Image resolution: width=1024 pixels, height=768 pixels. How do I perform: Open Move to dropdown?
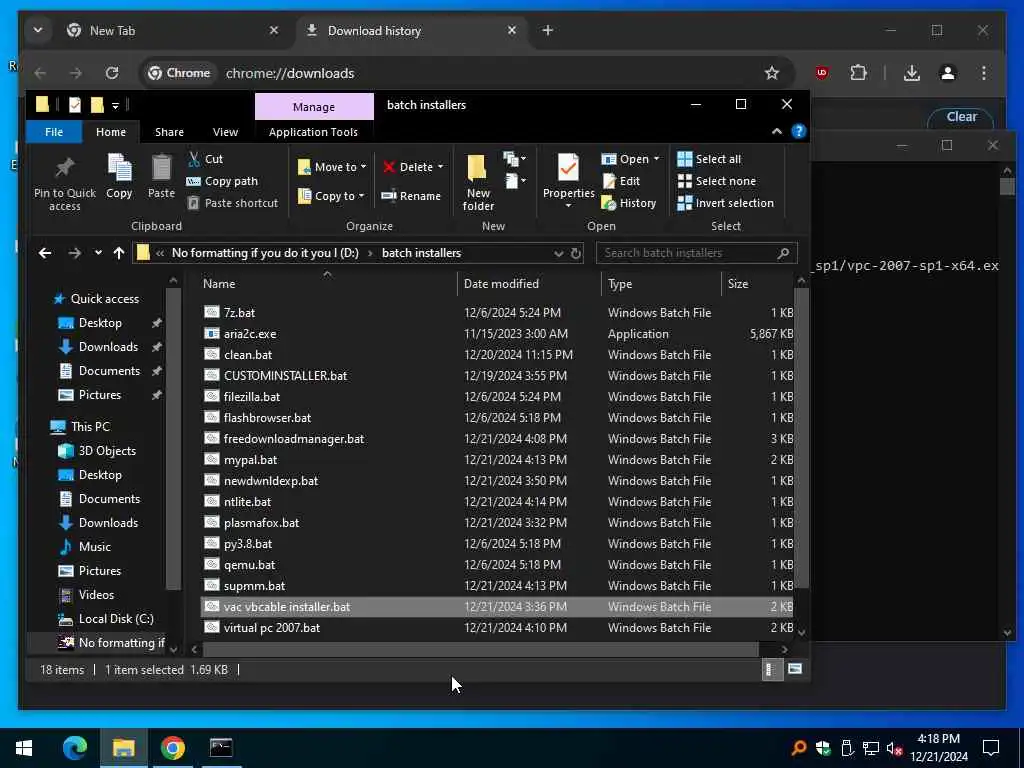tap(332, 167)
